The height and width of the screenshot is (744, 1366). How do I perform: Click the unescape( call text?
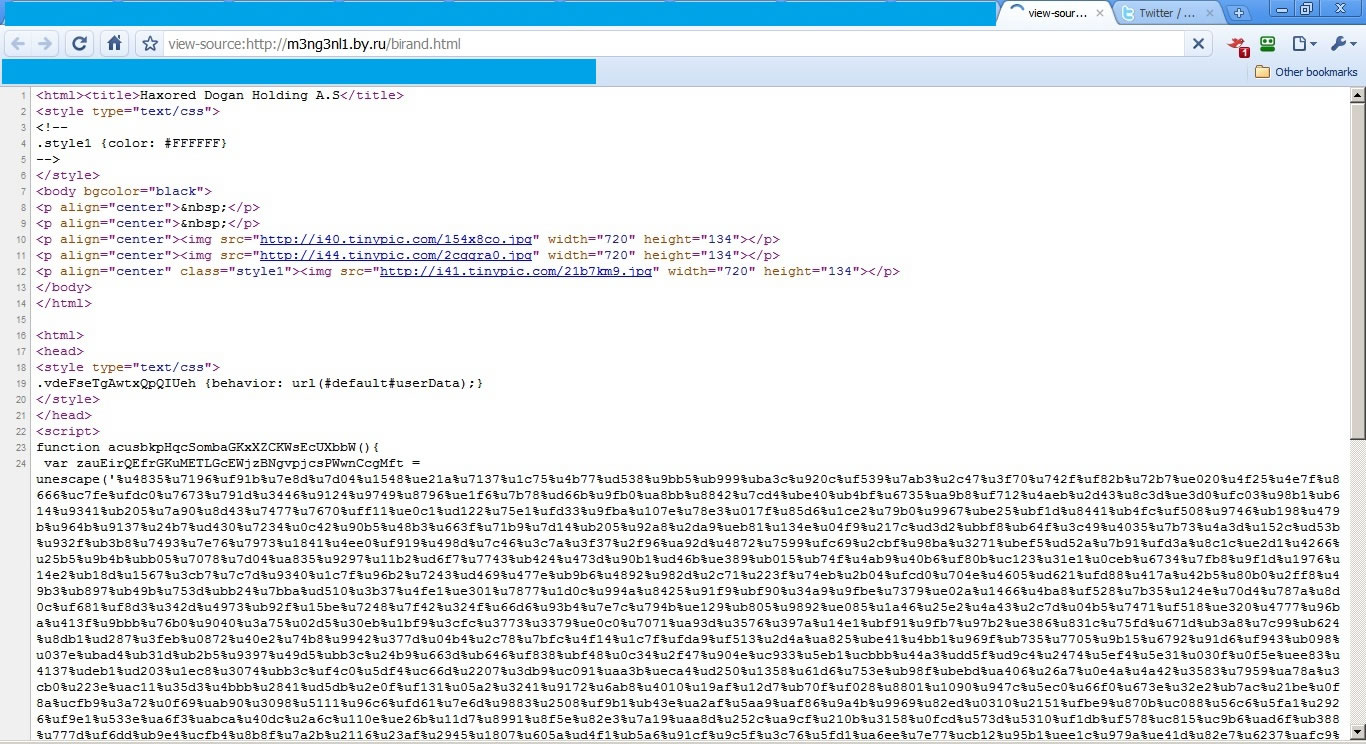click(72, 480)
